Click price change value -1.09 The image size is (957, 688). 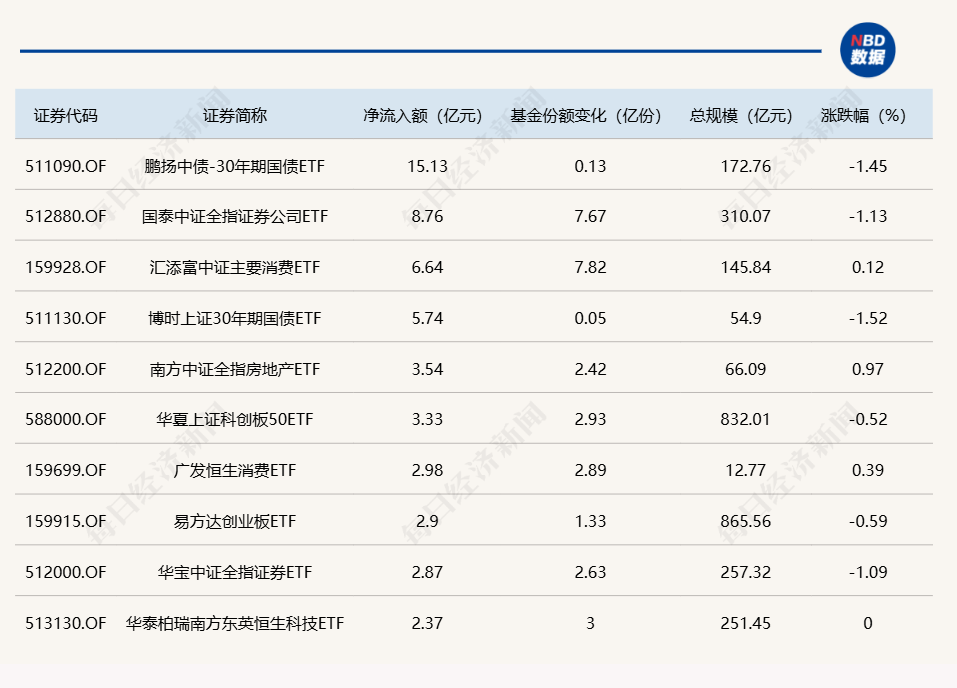coord(868,572)
